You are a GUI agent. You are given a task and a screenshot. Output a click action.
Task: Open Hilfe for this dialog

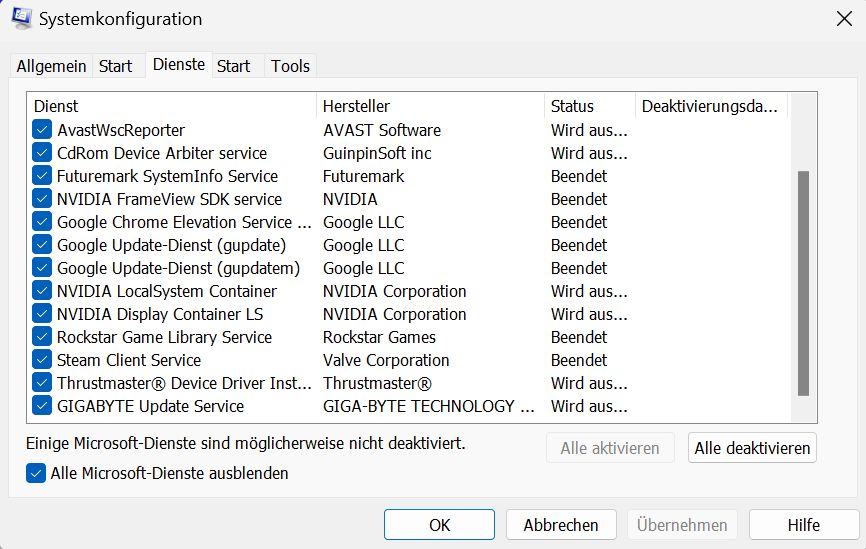[803, 525]
